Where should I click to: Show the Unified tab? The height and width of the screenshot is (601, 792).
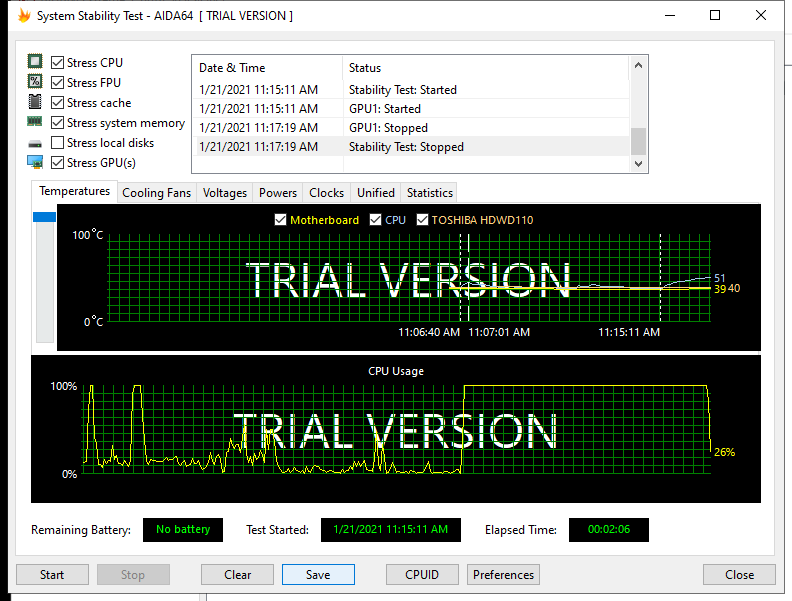point(376,193)
